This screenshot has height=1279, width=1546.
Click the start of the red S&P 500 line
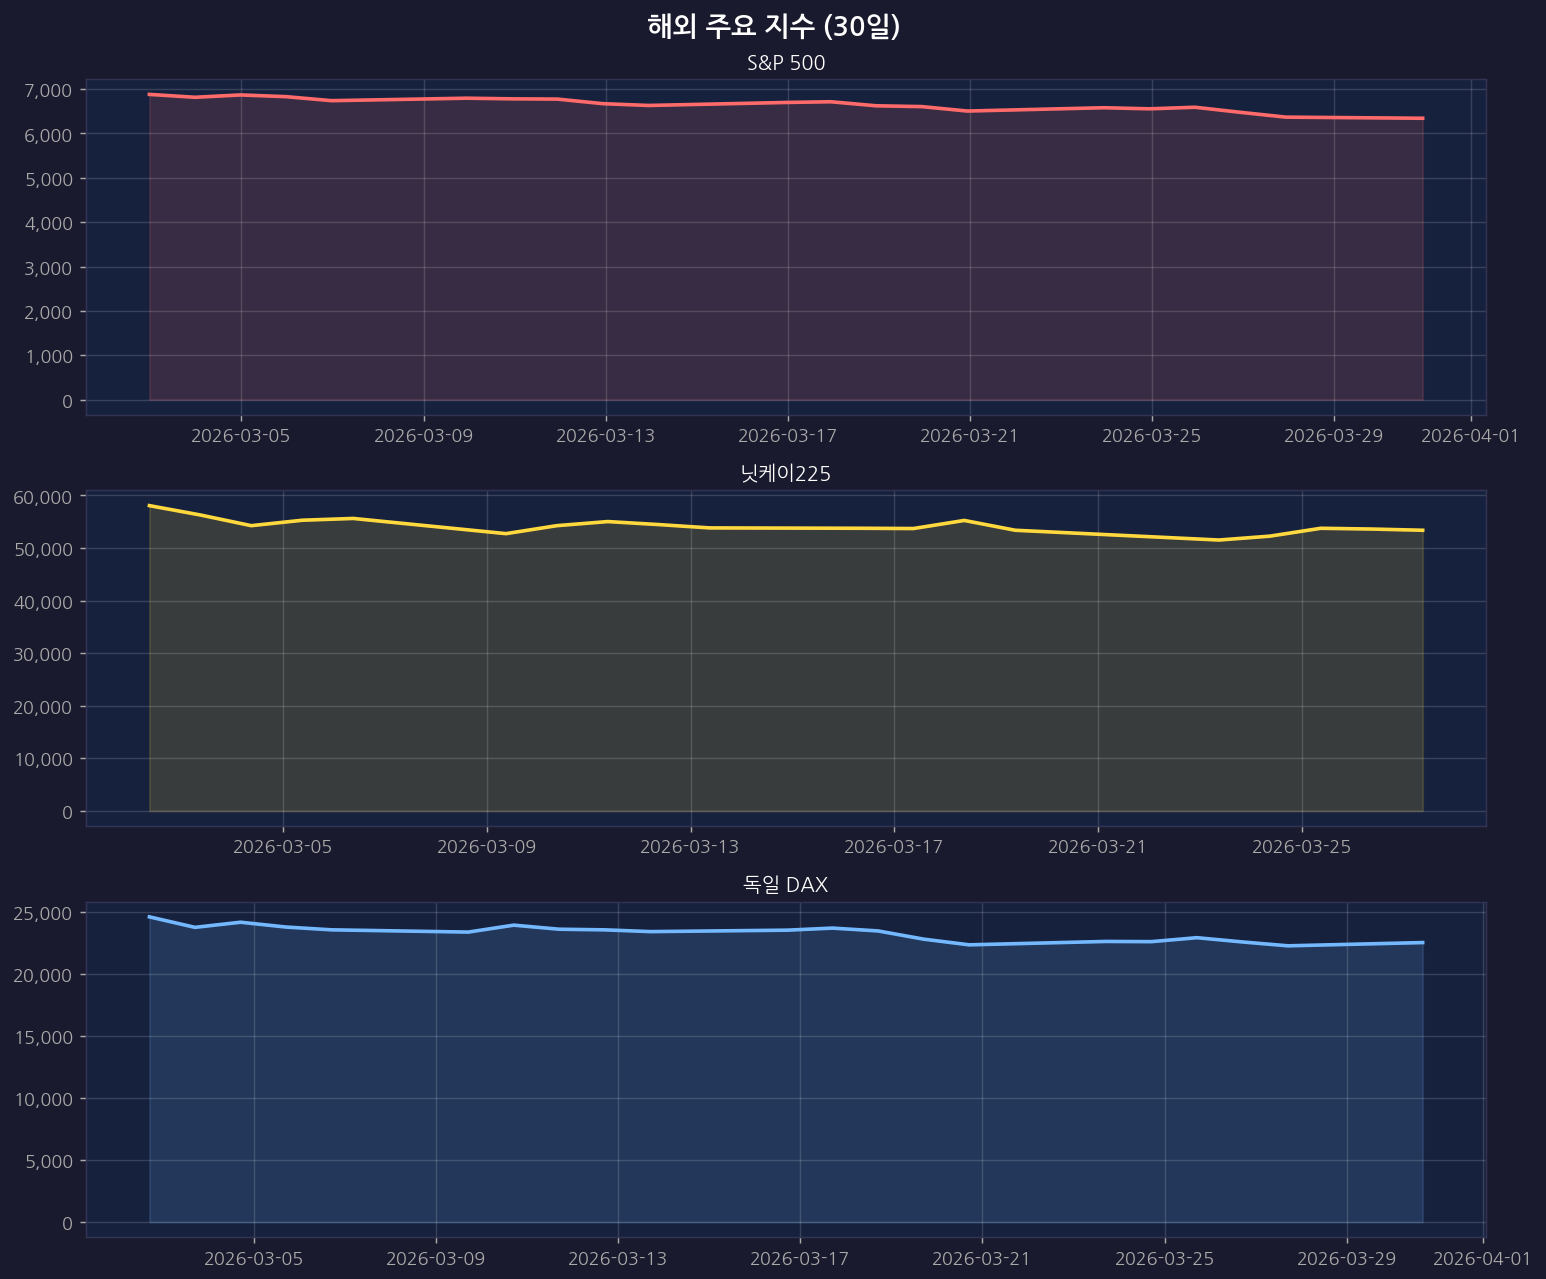(x=150, y=94)
